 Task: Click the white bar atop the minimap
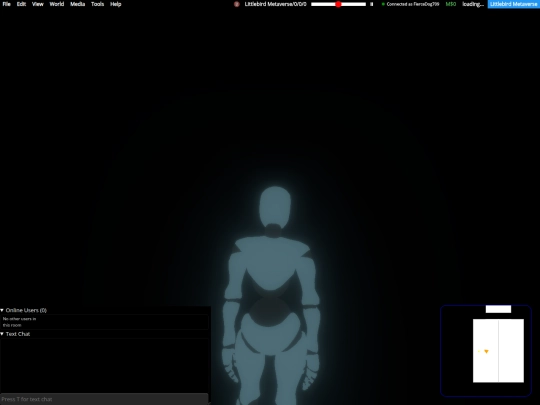pos(498,309)
